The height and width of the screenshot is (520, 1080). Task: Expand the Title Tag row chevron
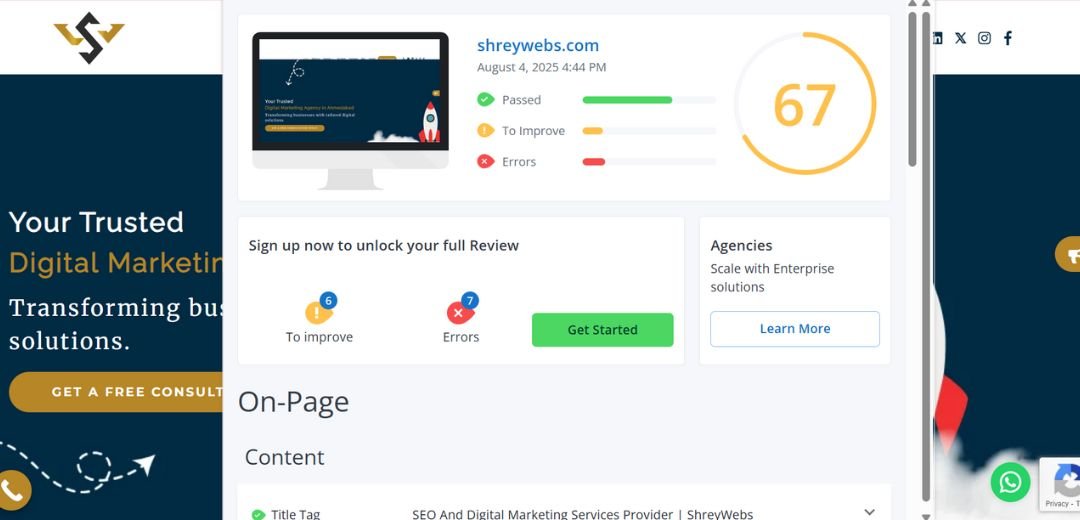tap(869, 512)
